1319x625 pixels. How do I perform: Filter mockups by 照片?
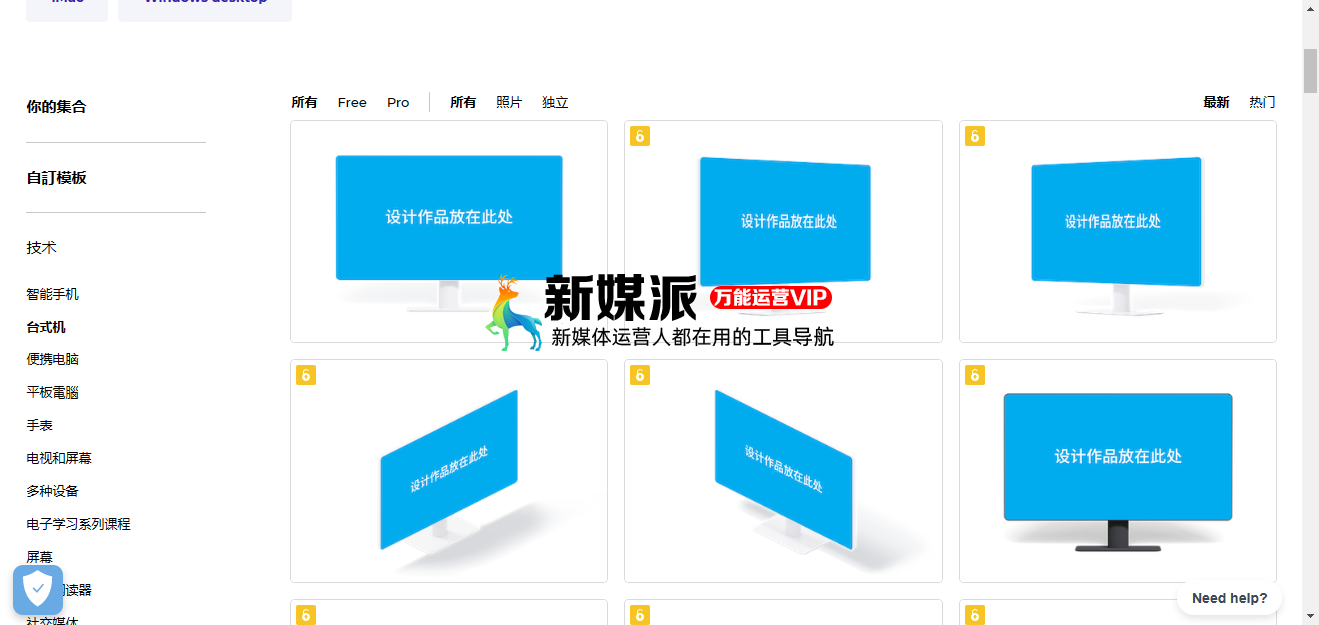509,102
